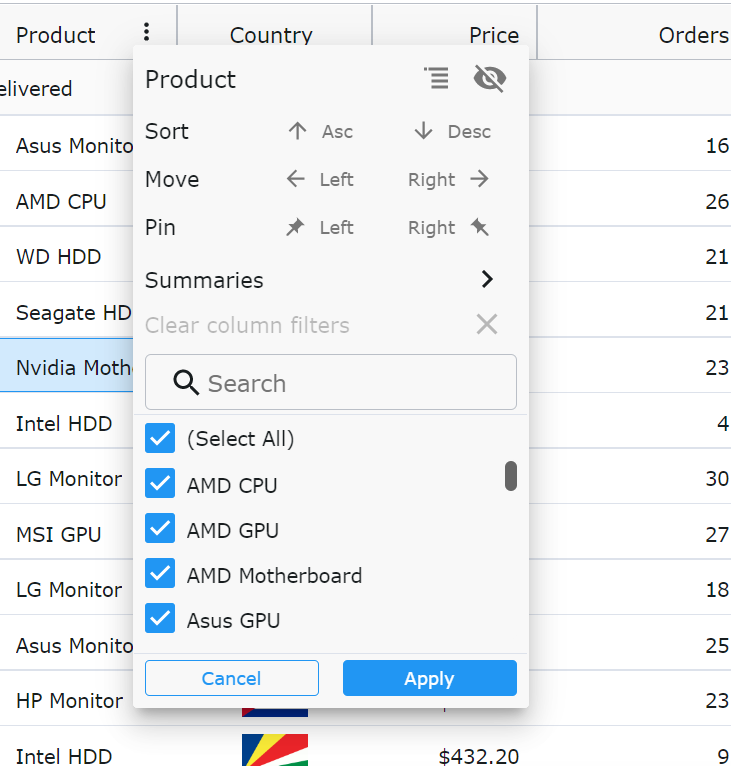Sort ascending with the up arrow

point(297,131)
